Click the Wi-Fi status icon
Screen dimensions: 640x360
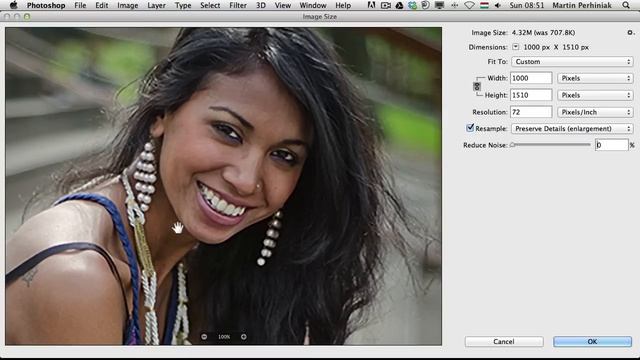coord(469,5)
